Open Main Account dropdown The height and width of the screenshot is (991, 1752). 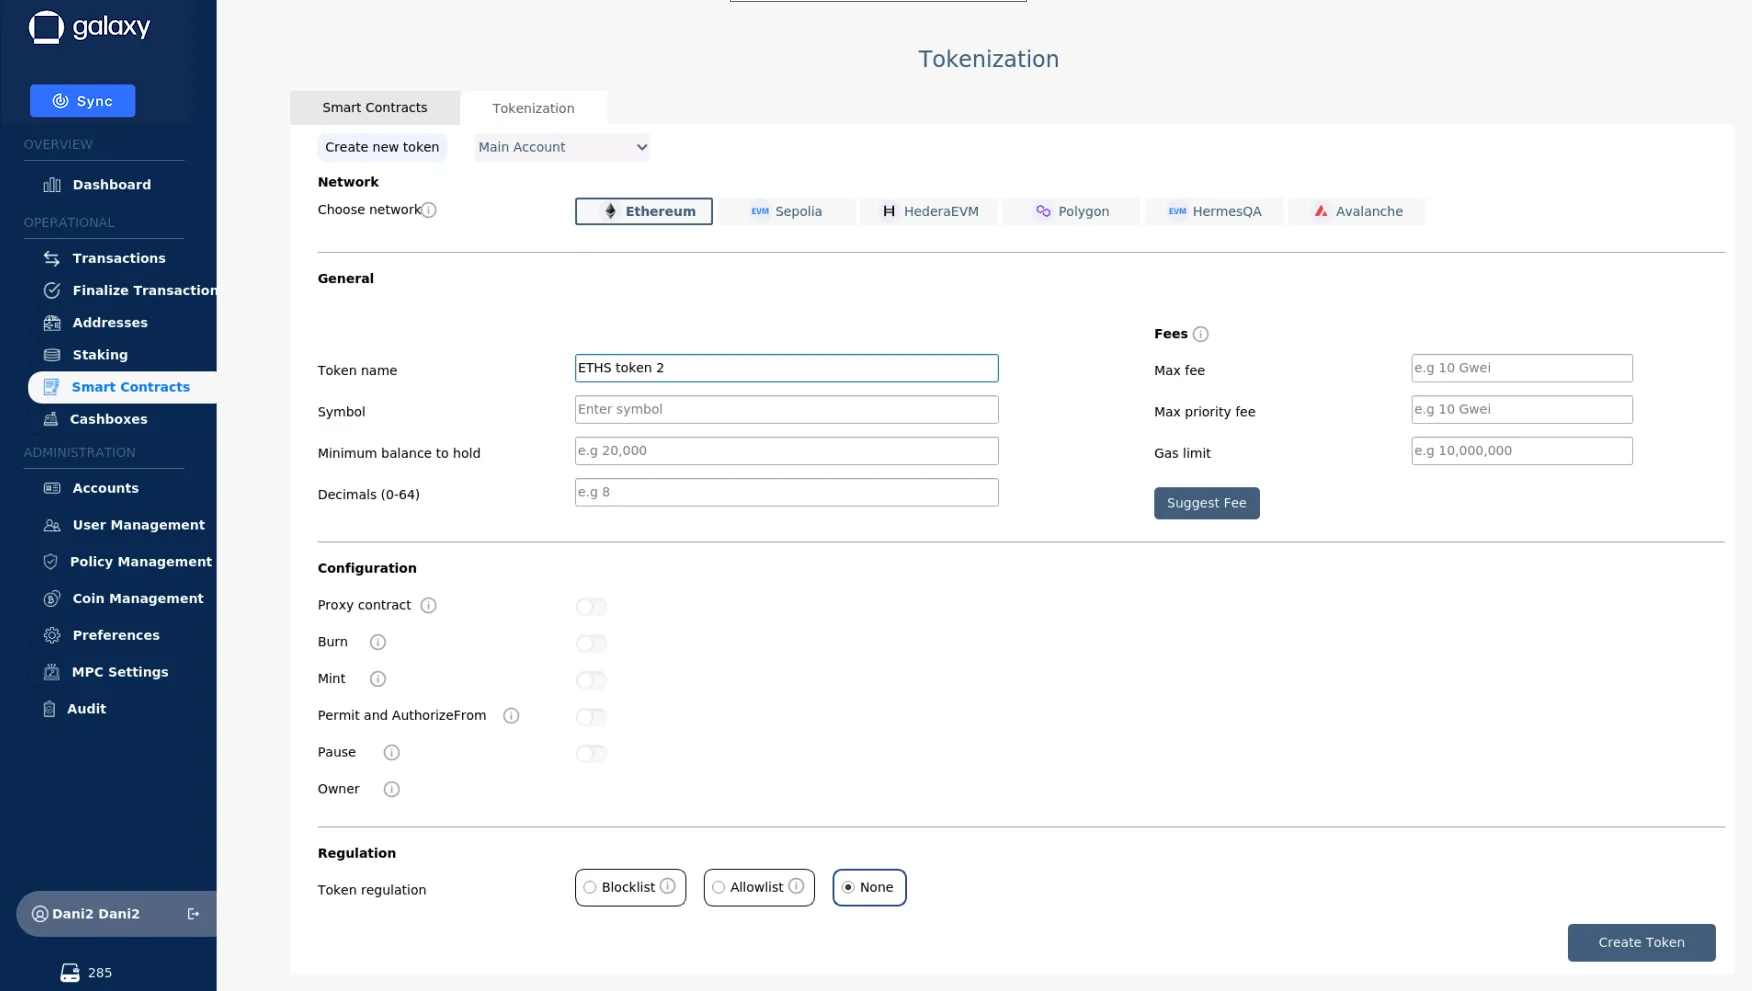[x=562, y=147]
